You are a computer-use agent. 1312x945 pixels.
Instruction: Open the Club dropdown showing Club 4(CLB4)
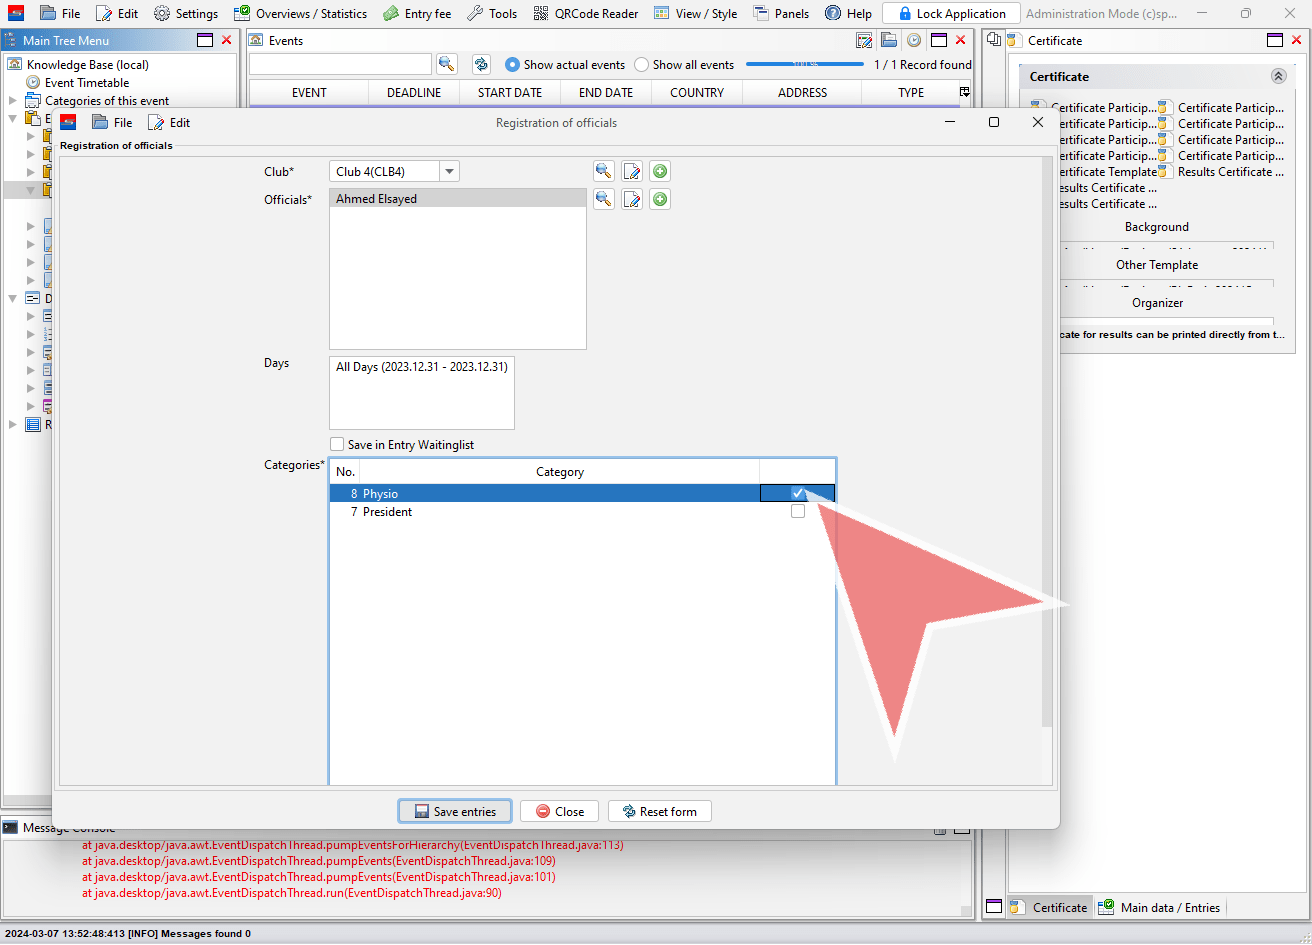(394, 171)
